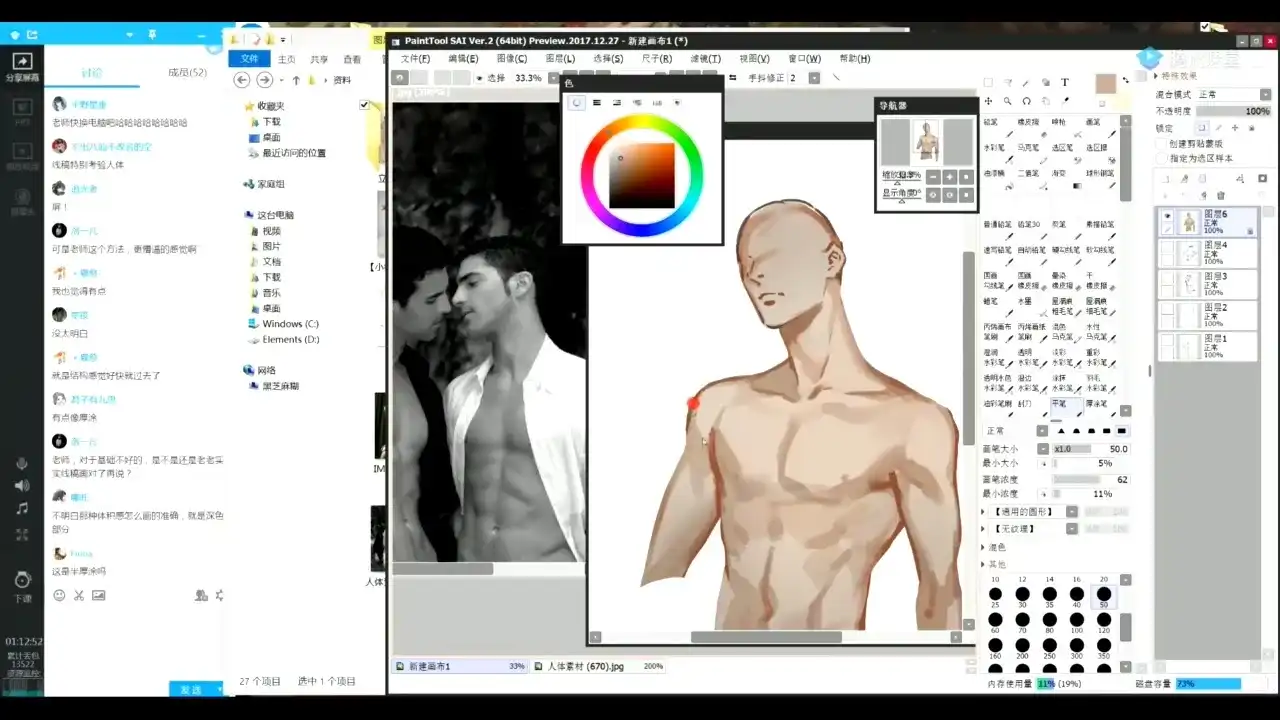Toggle visibility of layer 图层6
1280x720 pixels.
1167,216
